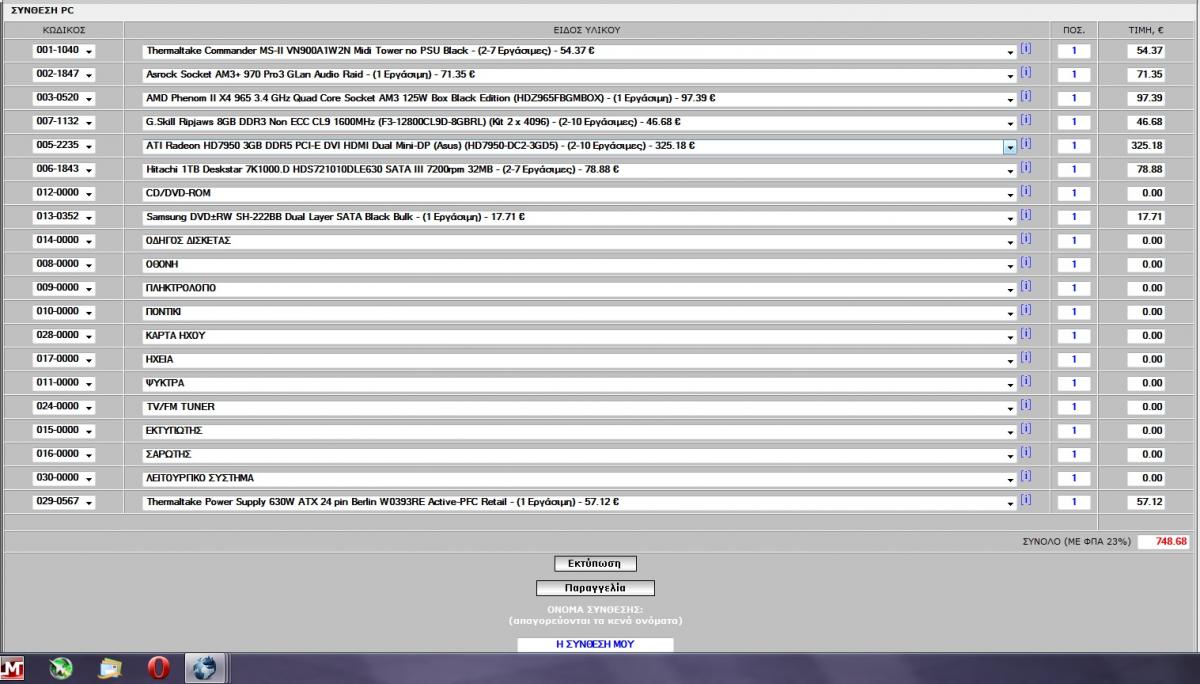Click the Η ΣΥΝΘΕΣΗ ΜΟΥ name field
The width and height of the screenshot is (1200, 684).
[x=595, y=644]
